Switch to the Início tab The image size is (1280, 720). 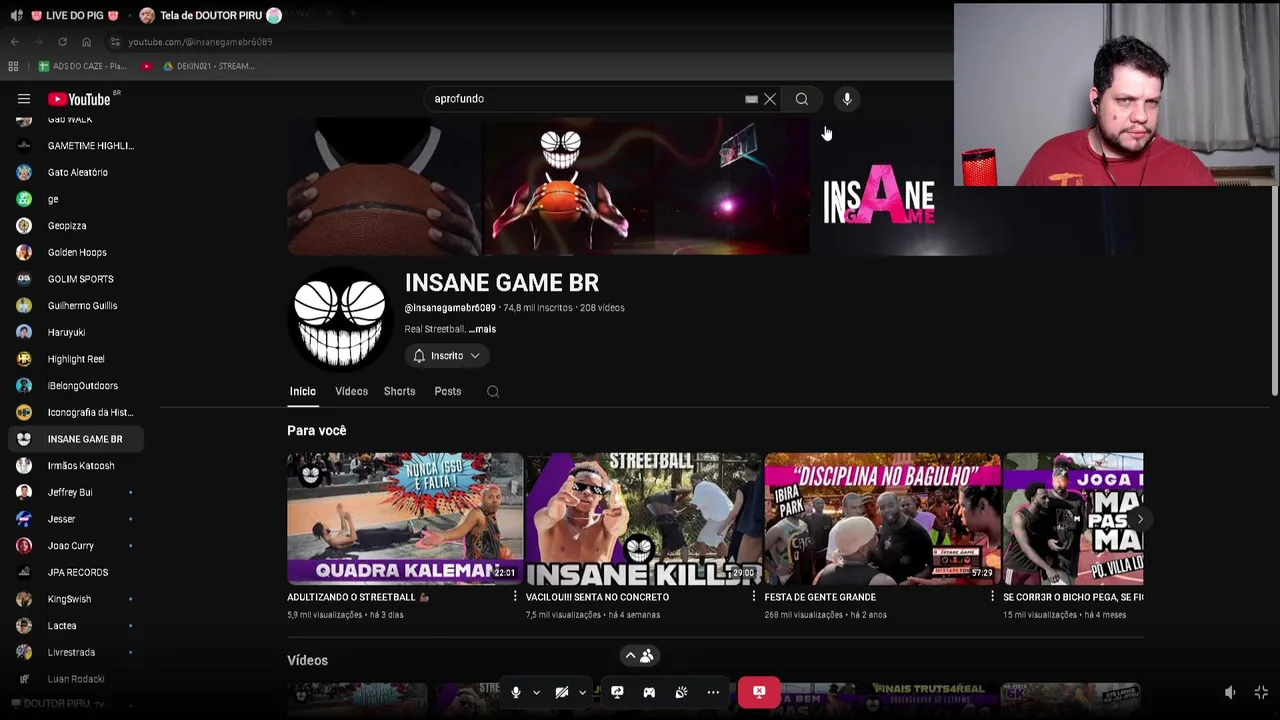(x=302, y=392)
